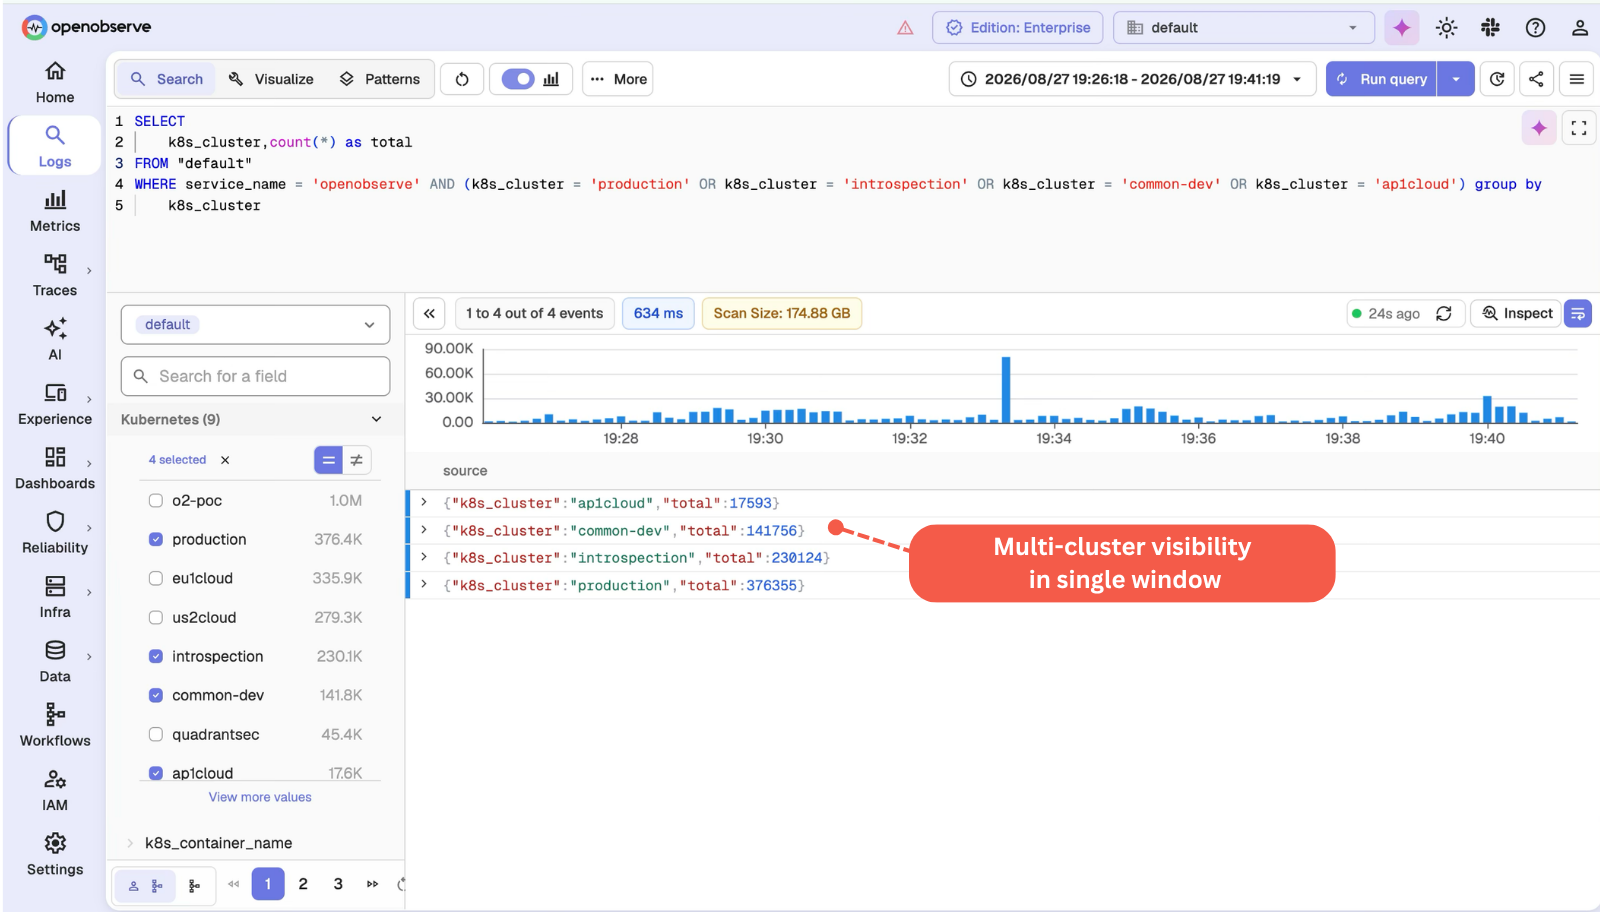1600x912 pixels.
Task: Open the IAM section
Action: click(x=55, y=790)
